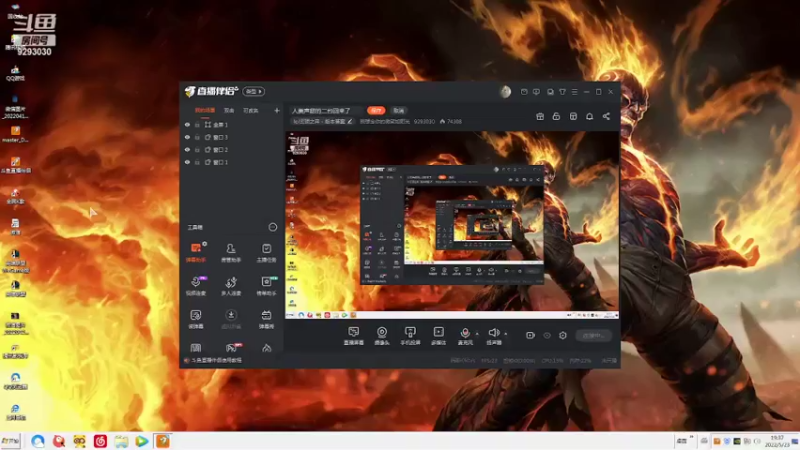Hide the 窗口3 source via eye icon

click(187, 137)
